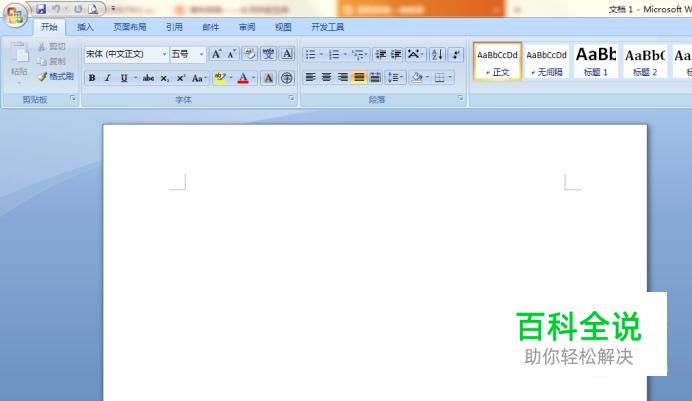The image size is (692, 401).
Task: Open underline style dropdown arrow
Action: point(135,78)
